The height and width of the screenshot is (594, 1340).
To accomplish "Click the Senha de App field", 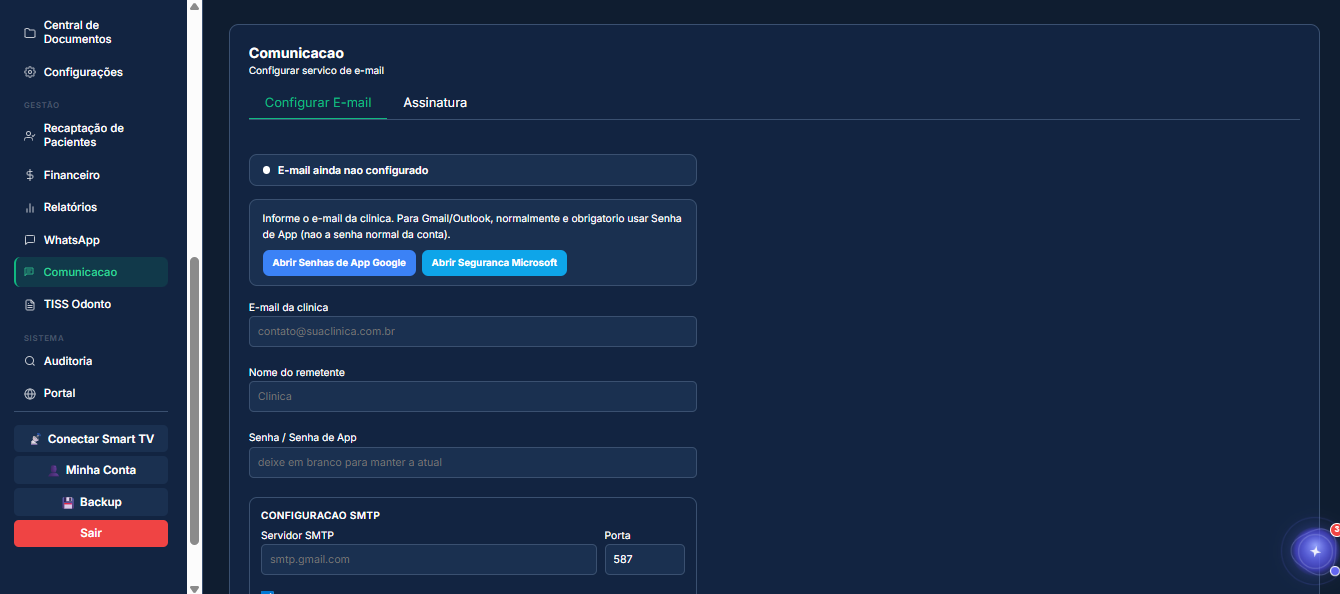I will 472,462.
